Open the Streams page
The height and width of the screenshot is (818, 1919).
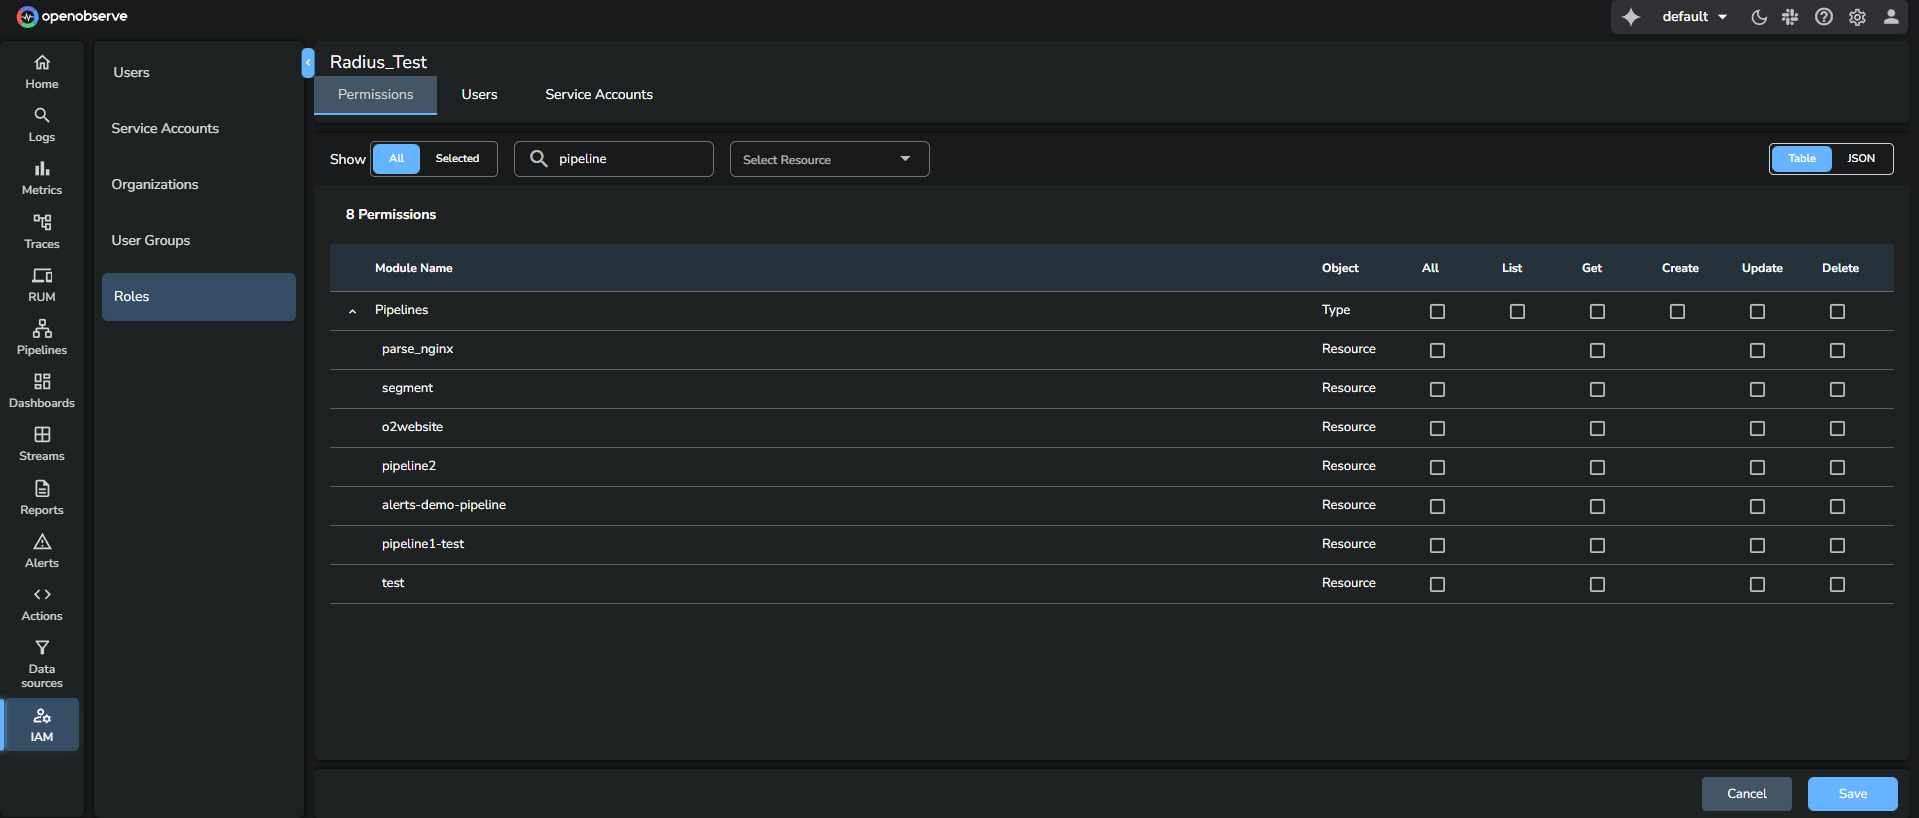[x=42, y=443]
